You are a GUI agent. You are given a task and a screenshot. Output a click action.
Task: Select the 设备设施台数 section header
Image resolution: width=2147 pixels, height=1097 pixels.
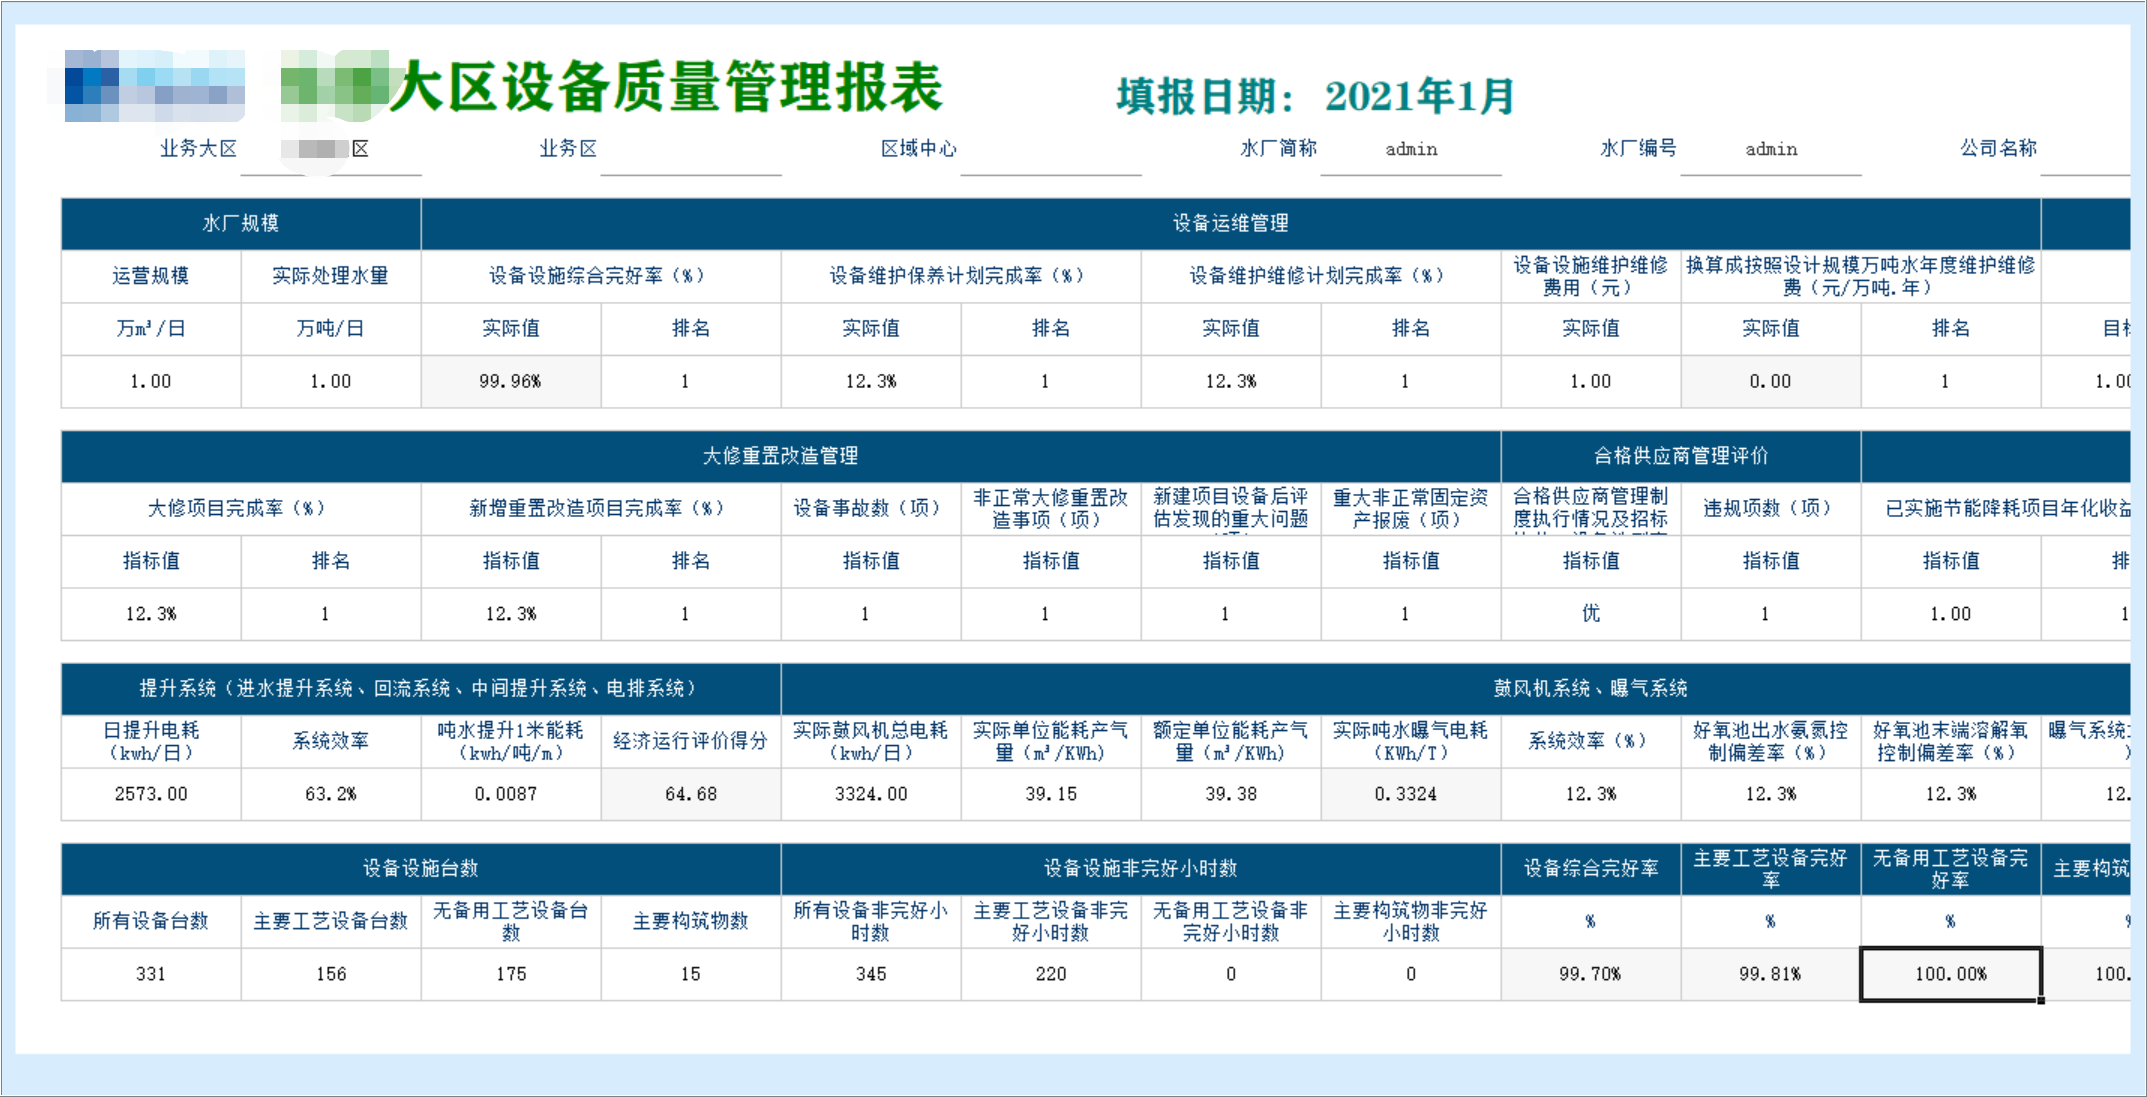(421, 869)
